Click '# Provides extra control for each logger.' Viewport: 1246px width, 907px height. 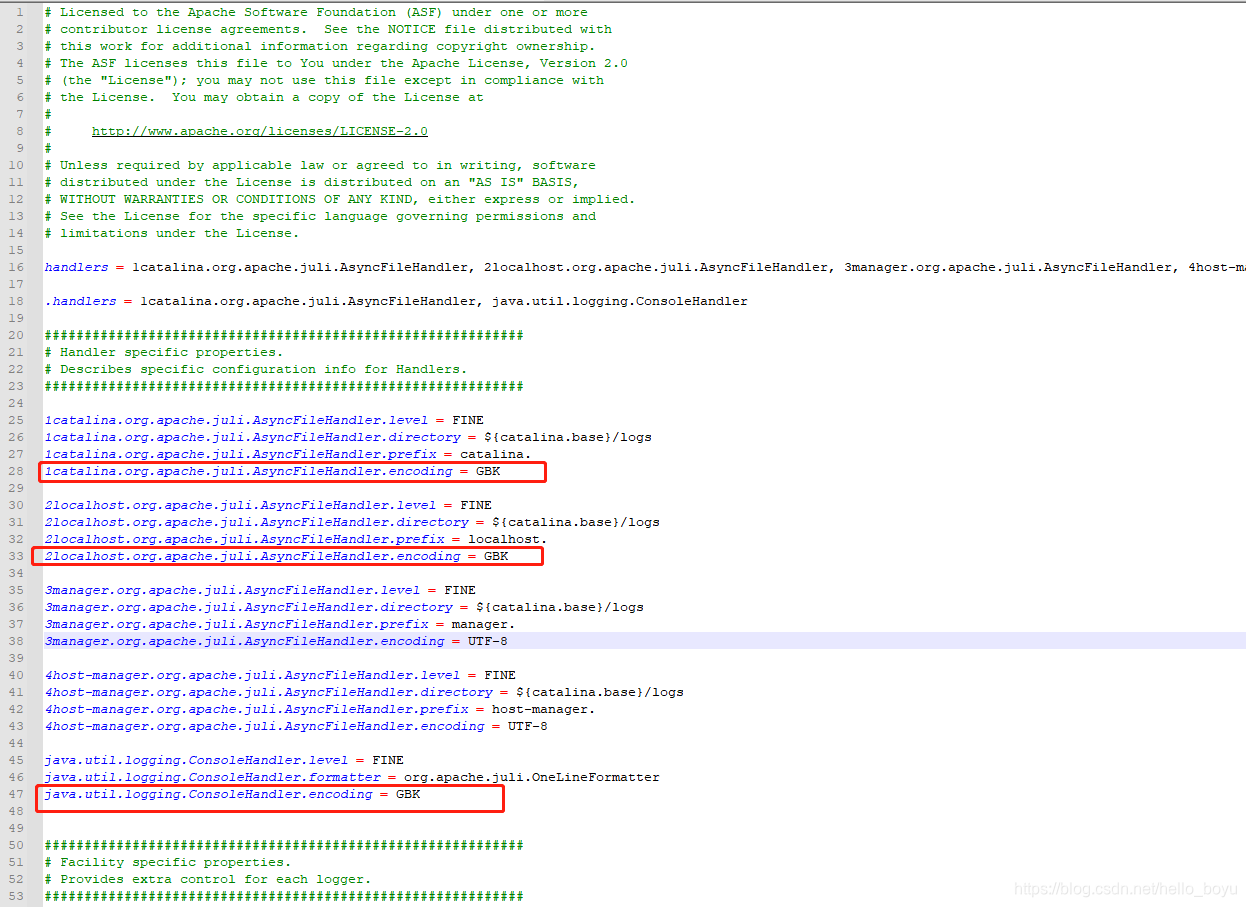[x=208, y=879]
